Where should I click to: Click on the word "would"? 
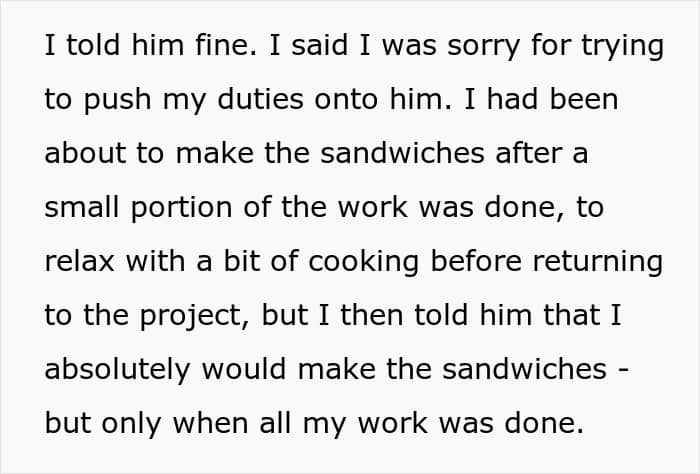[x=244, y=370]
